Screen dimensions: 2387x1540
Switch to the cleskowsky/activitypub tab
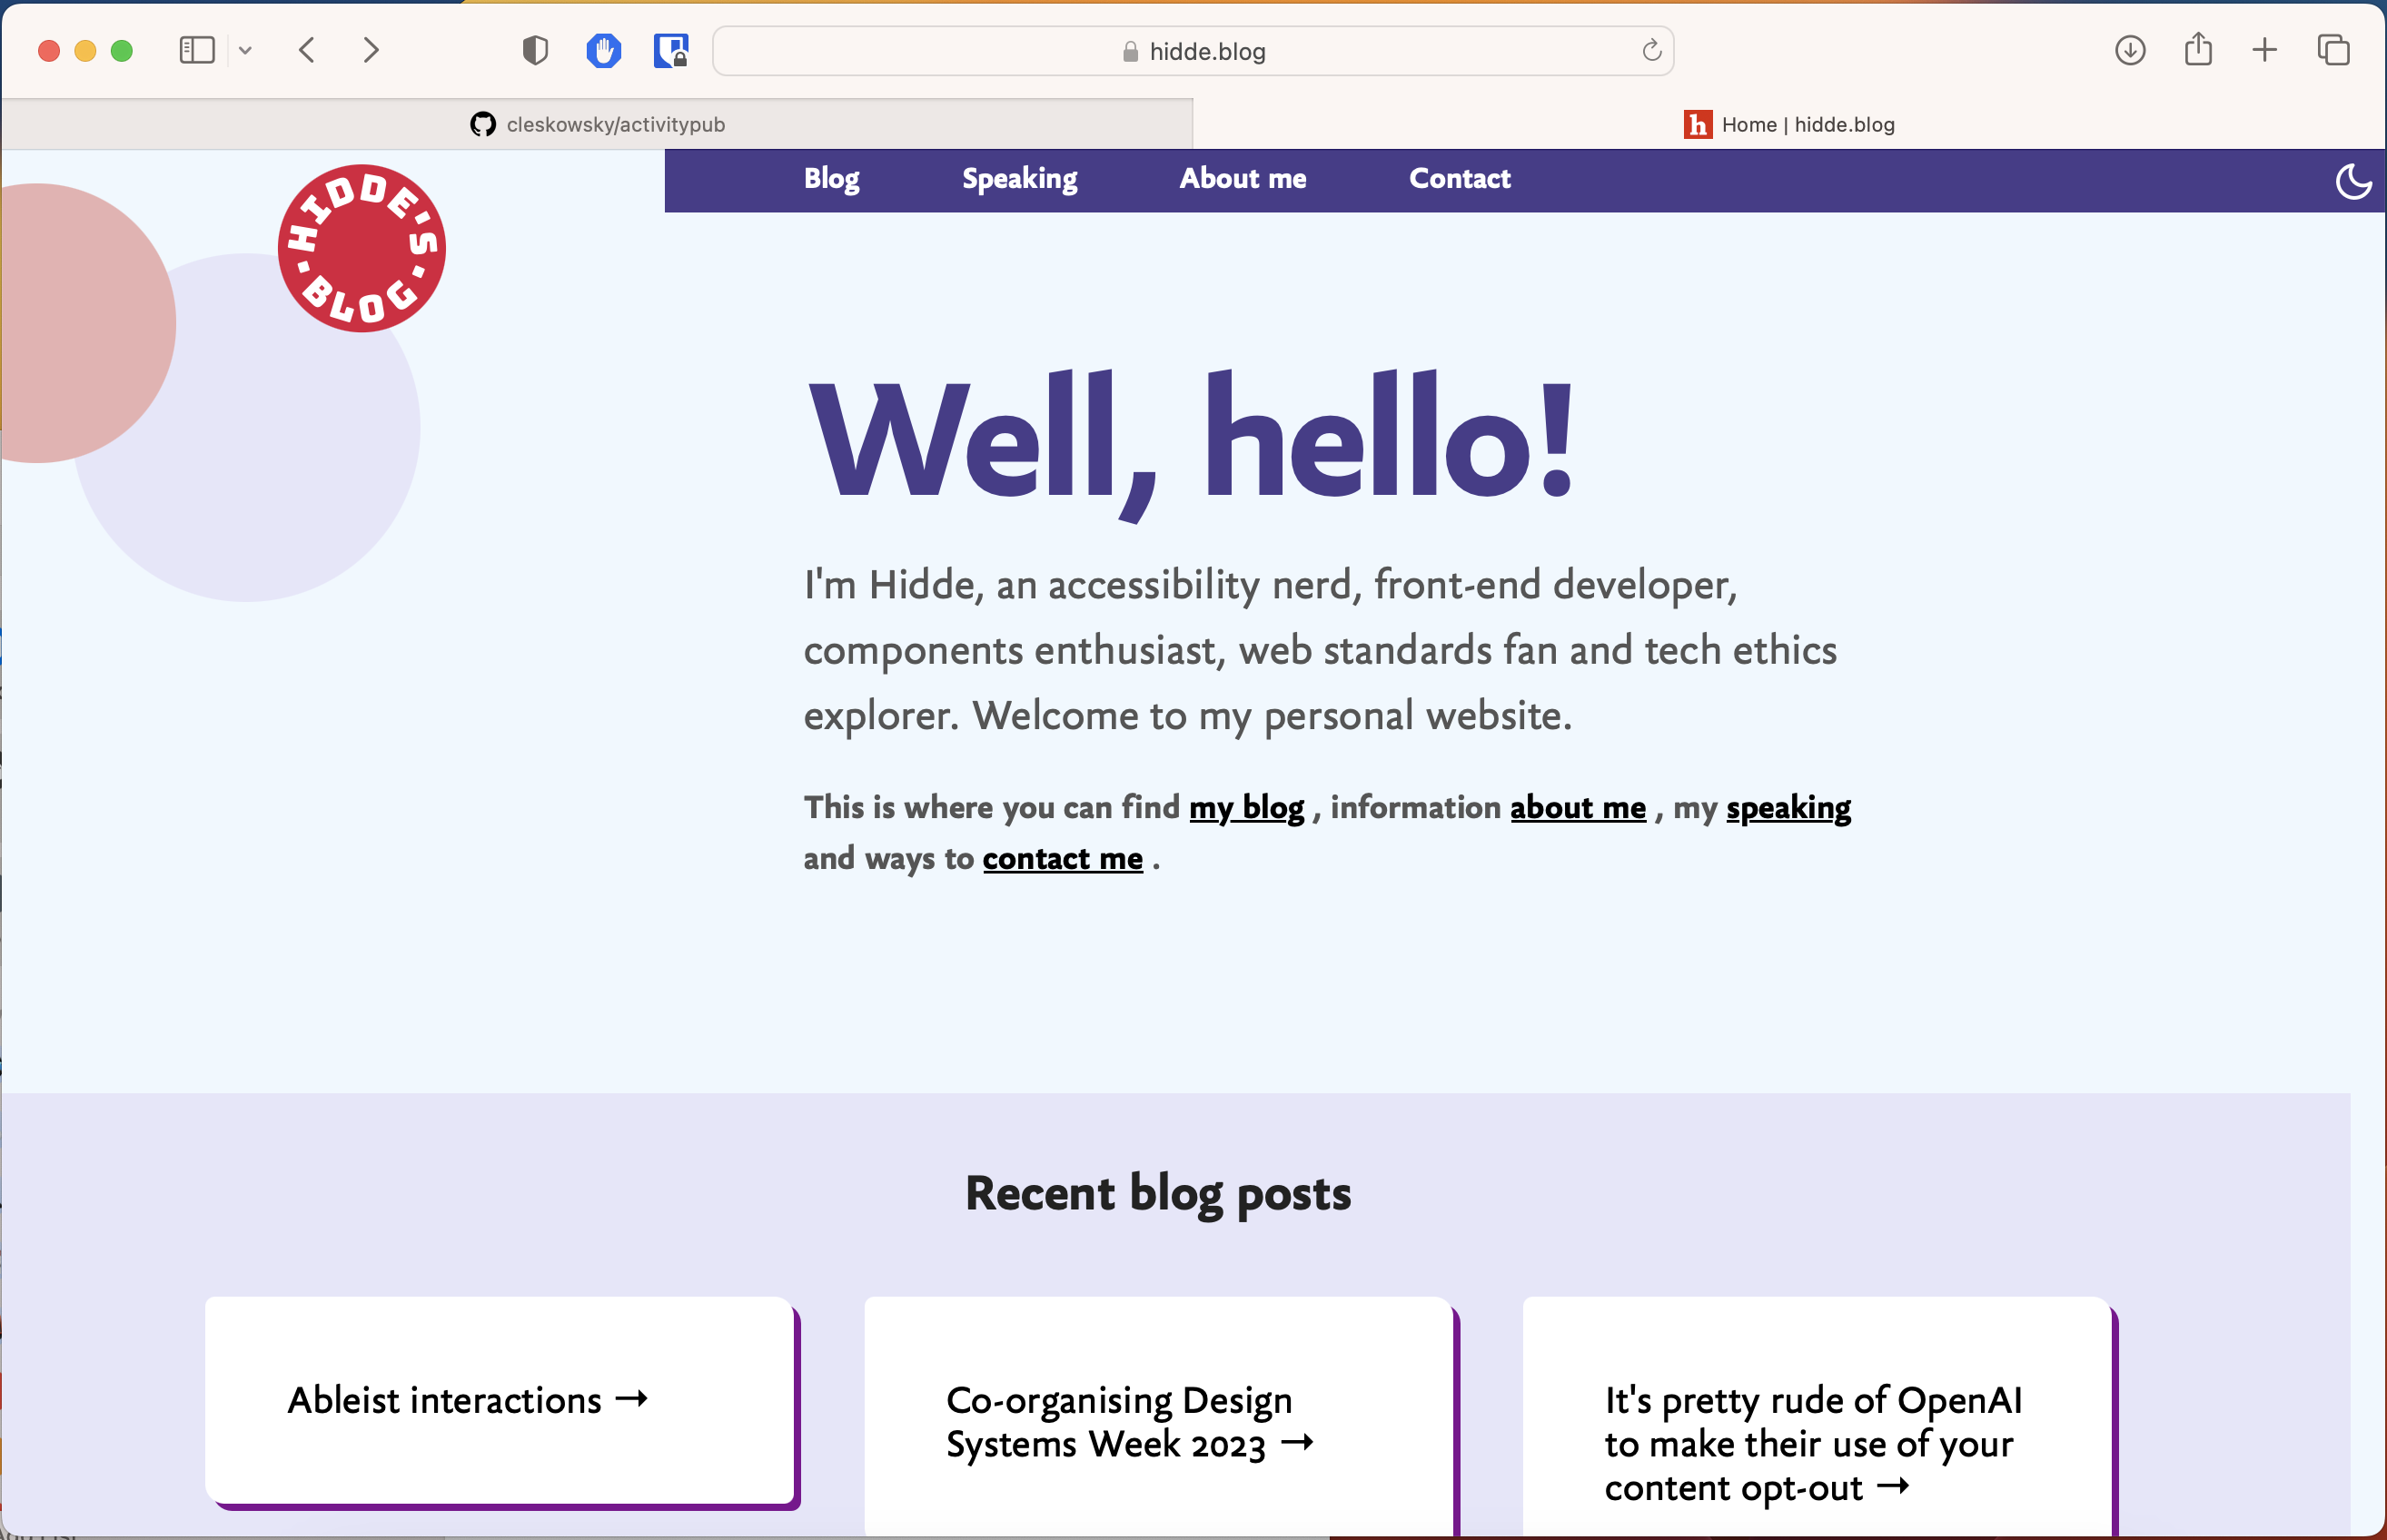coord(597,124)
